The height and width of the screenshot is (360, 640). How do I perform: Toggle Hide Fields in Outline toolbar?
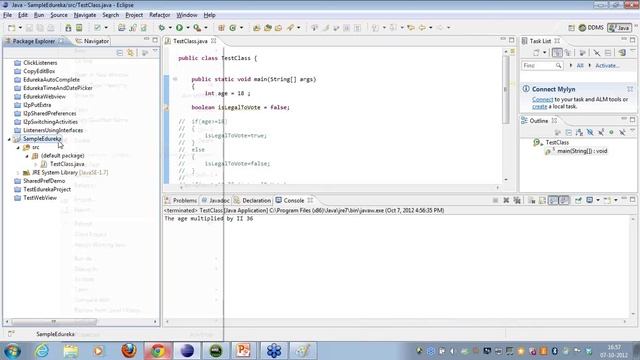[590, 132]
